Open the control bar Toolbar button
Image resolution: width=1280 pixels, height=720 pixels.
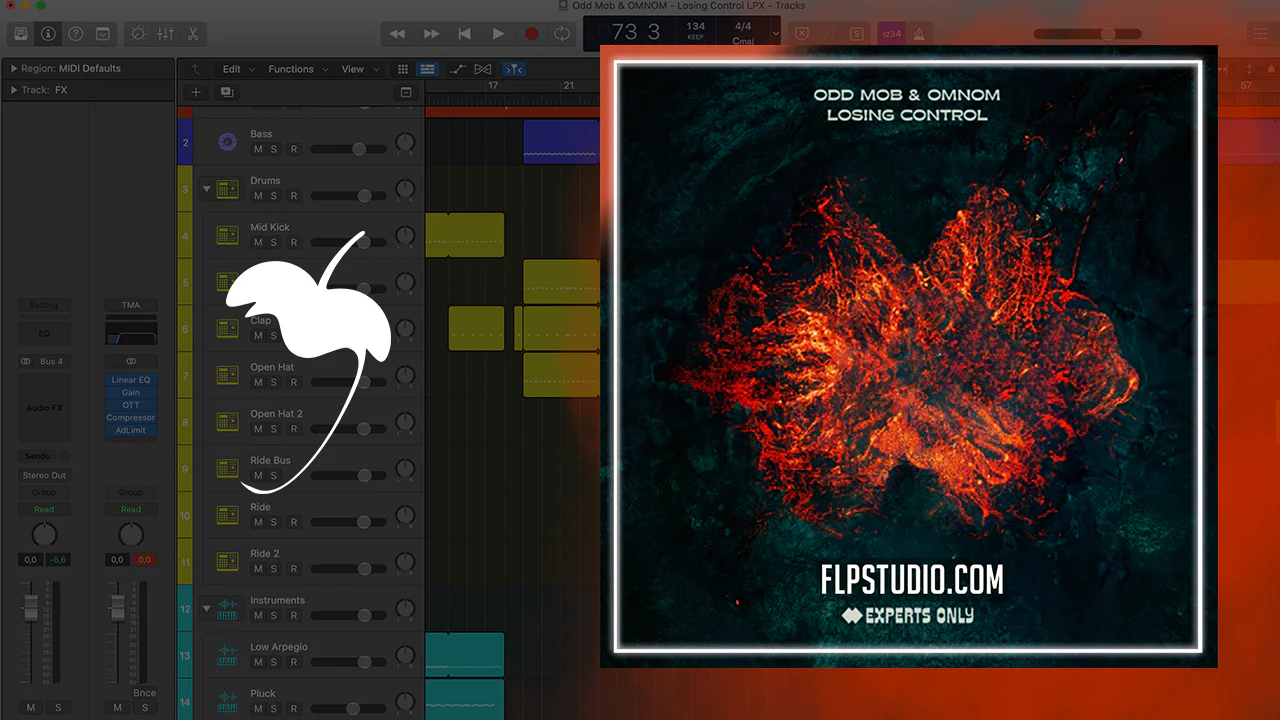tap(102, 34)
